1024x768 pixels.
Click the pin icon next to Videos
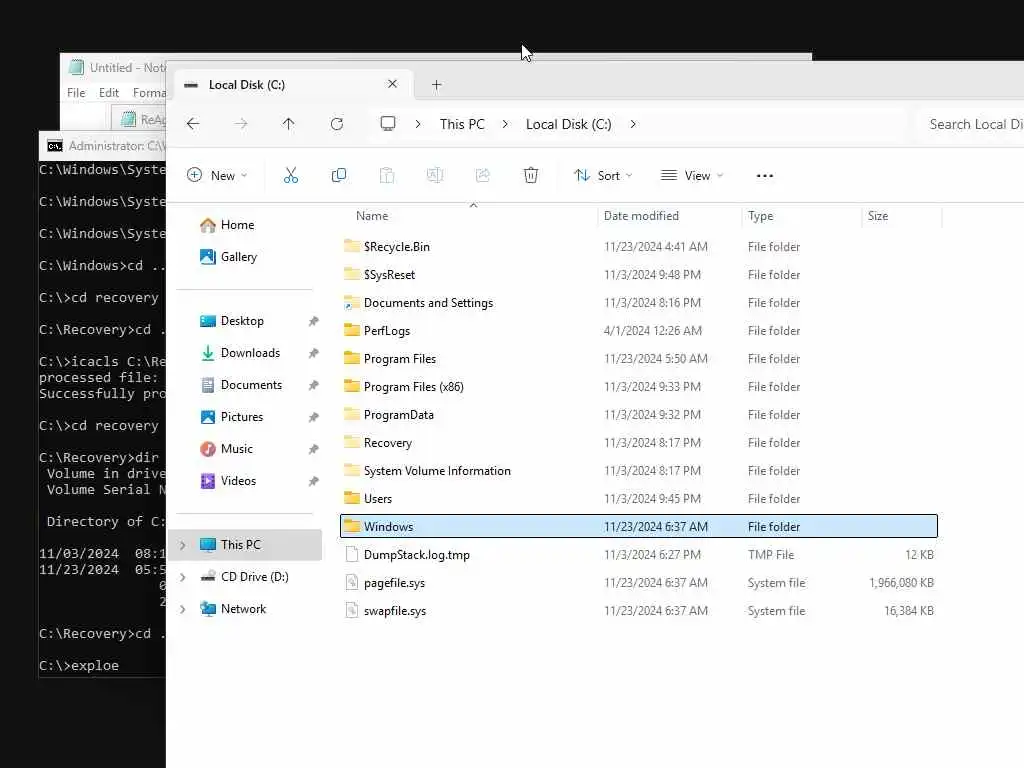(x=313, y=481)
